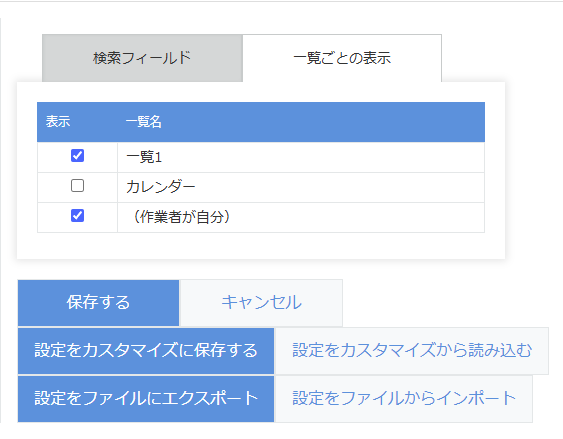Click the empty area right of カレンダー text
Screen dimensions: 563x439
(x=339, y=187)
